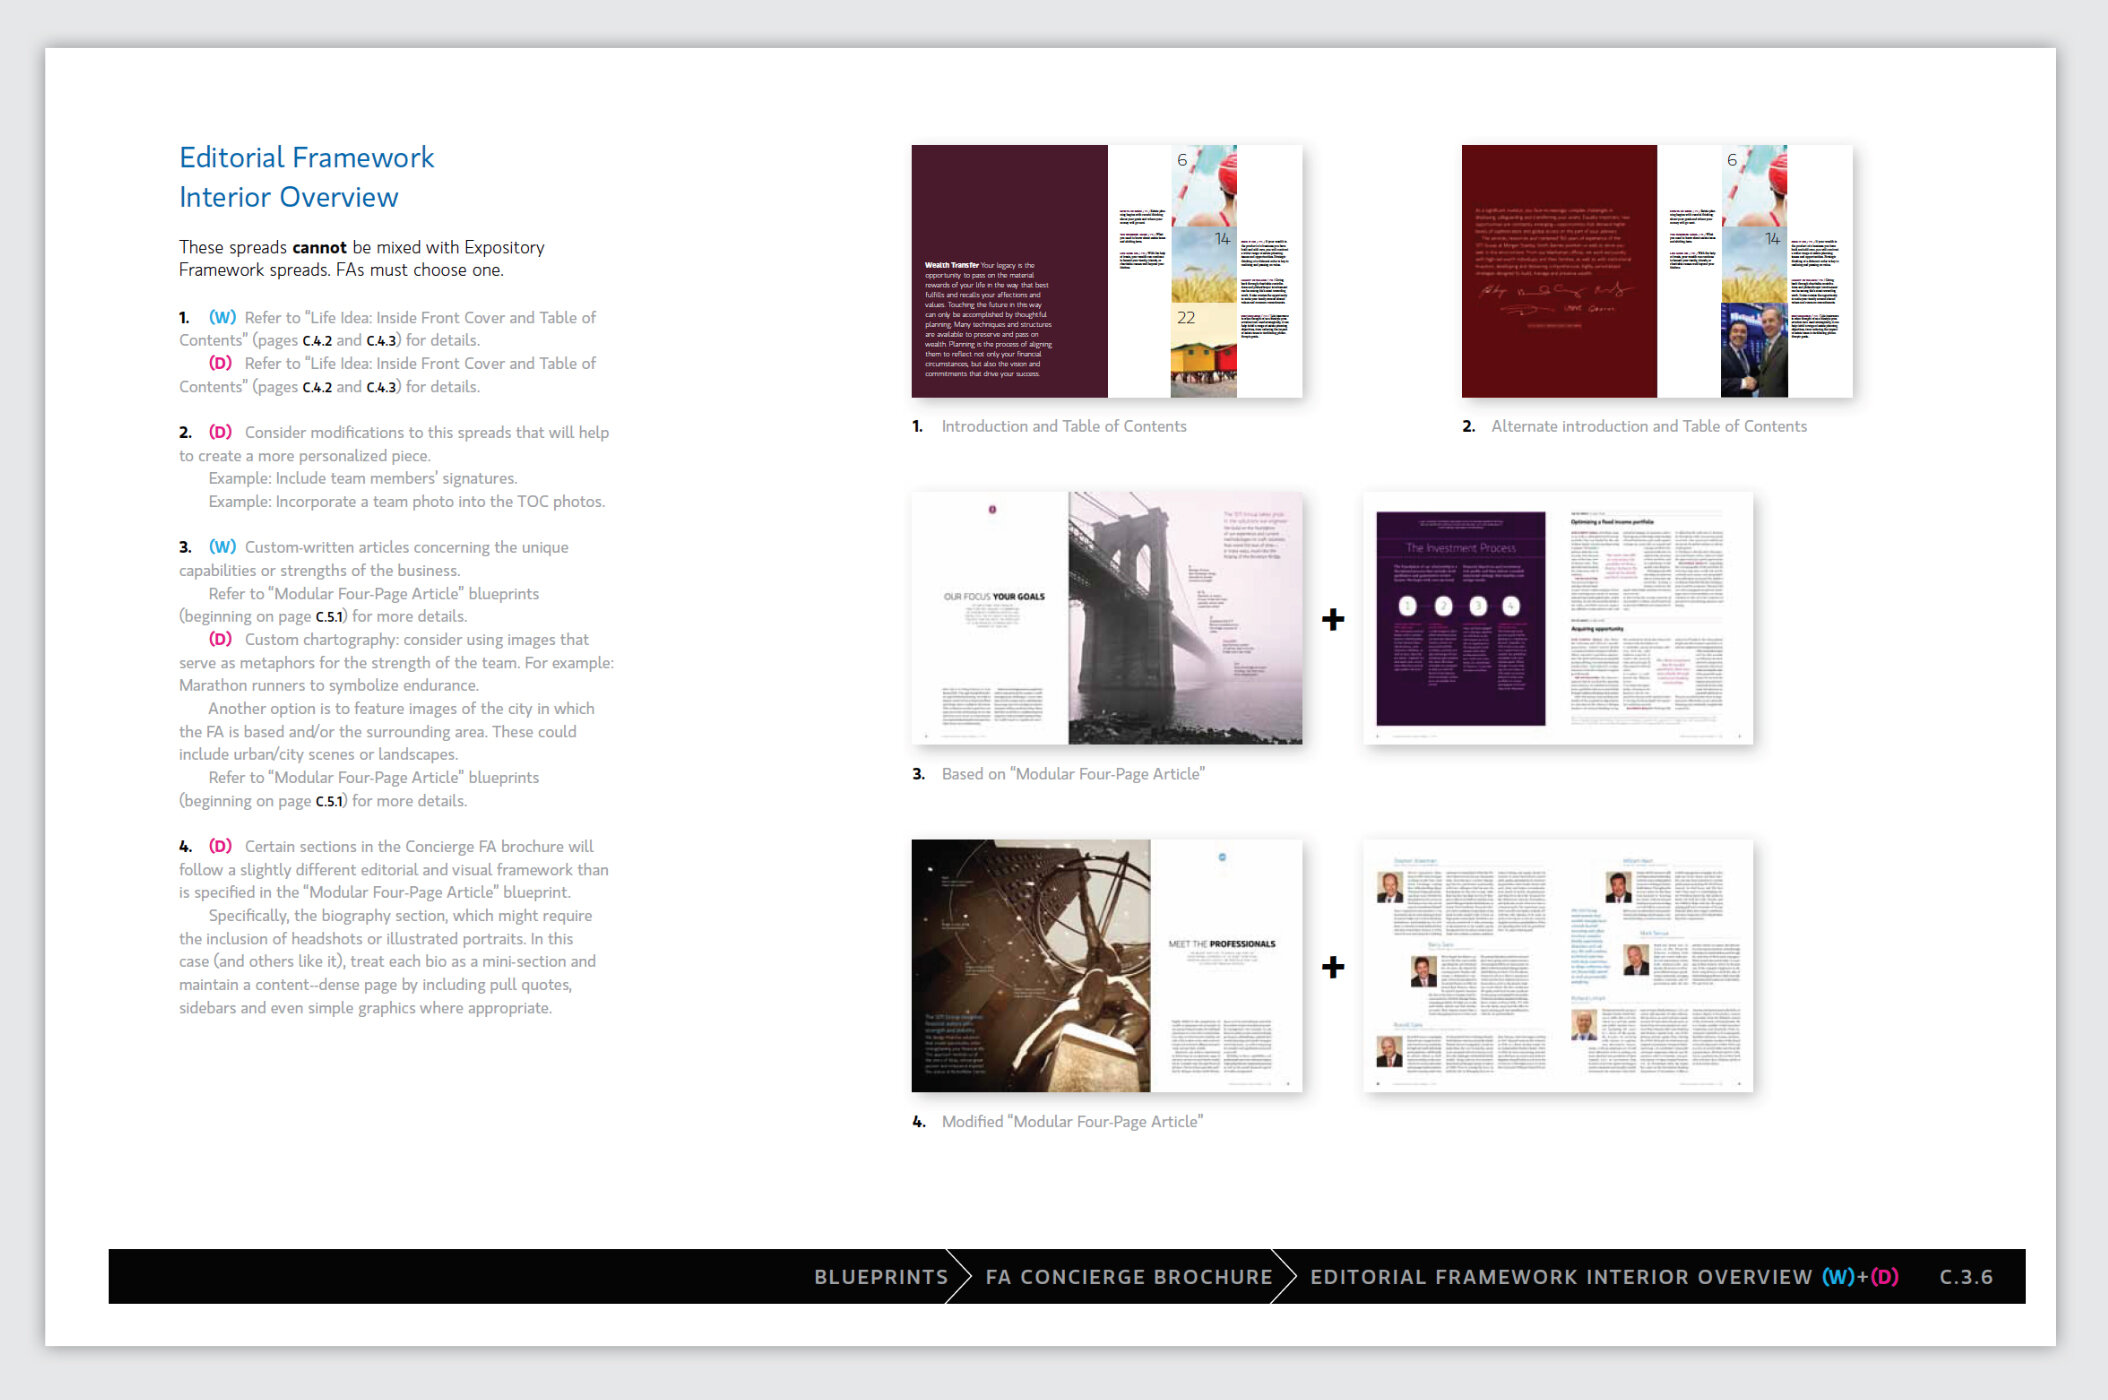The width and height of the screenshot is (2108, 1400).
Task: Open the 'Meet the Professionals' spread thumbnail
Action: 1106,965
